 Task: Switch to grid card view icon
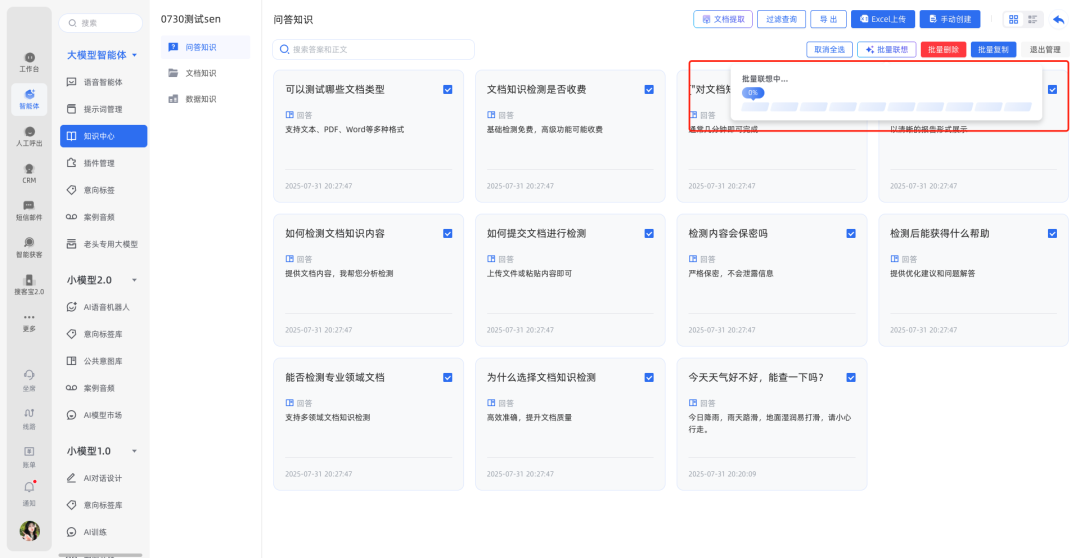point(1013,19)
